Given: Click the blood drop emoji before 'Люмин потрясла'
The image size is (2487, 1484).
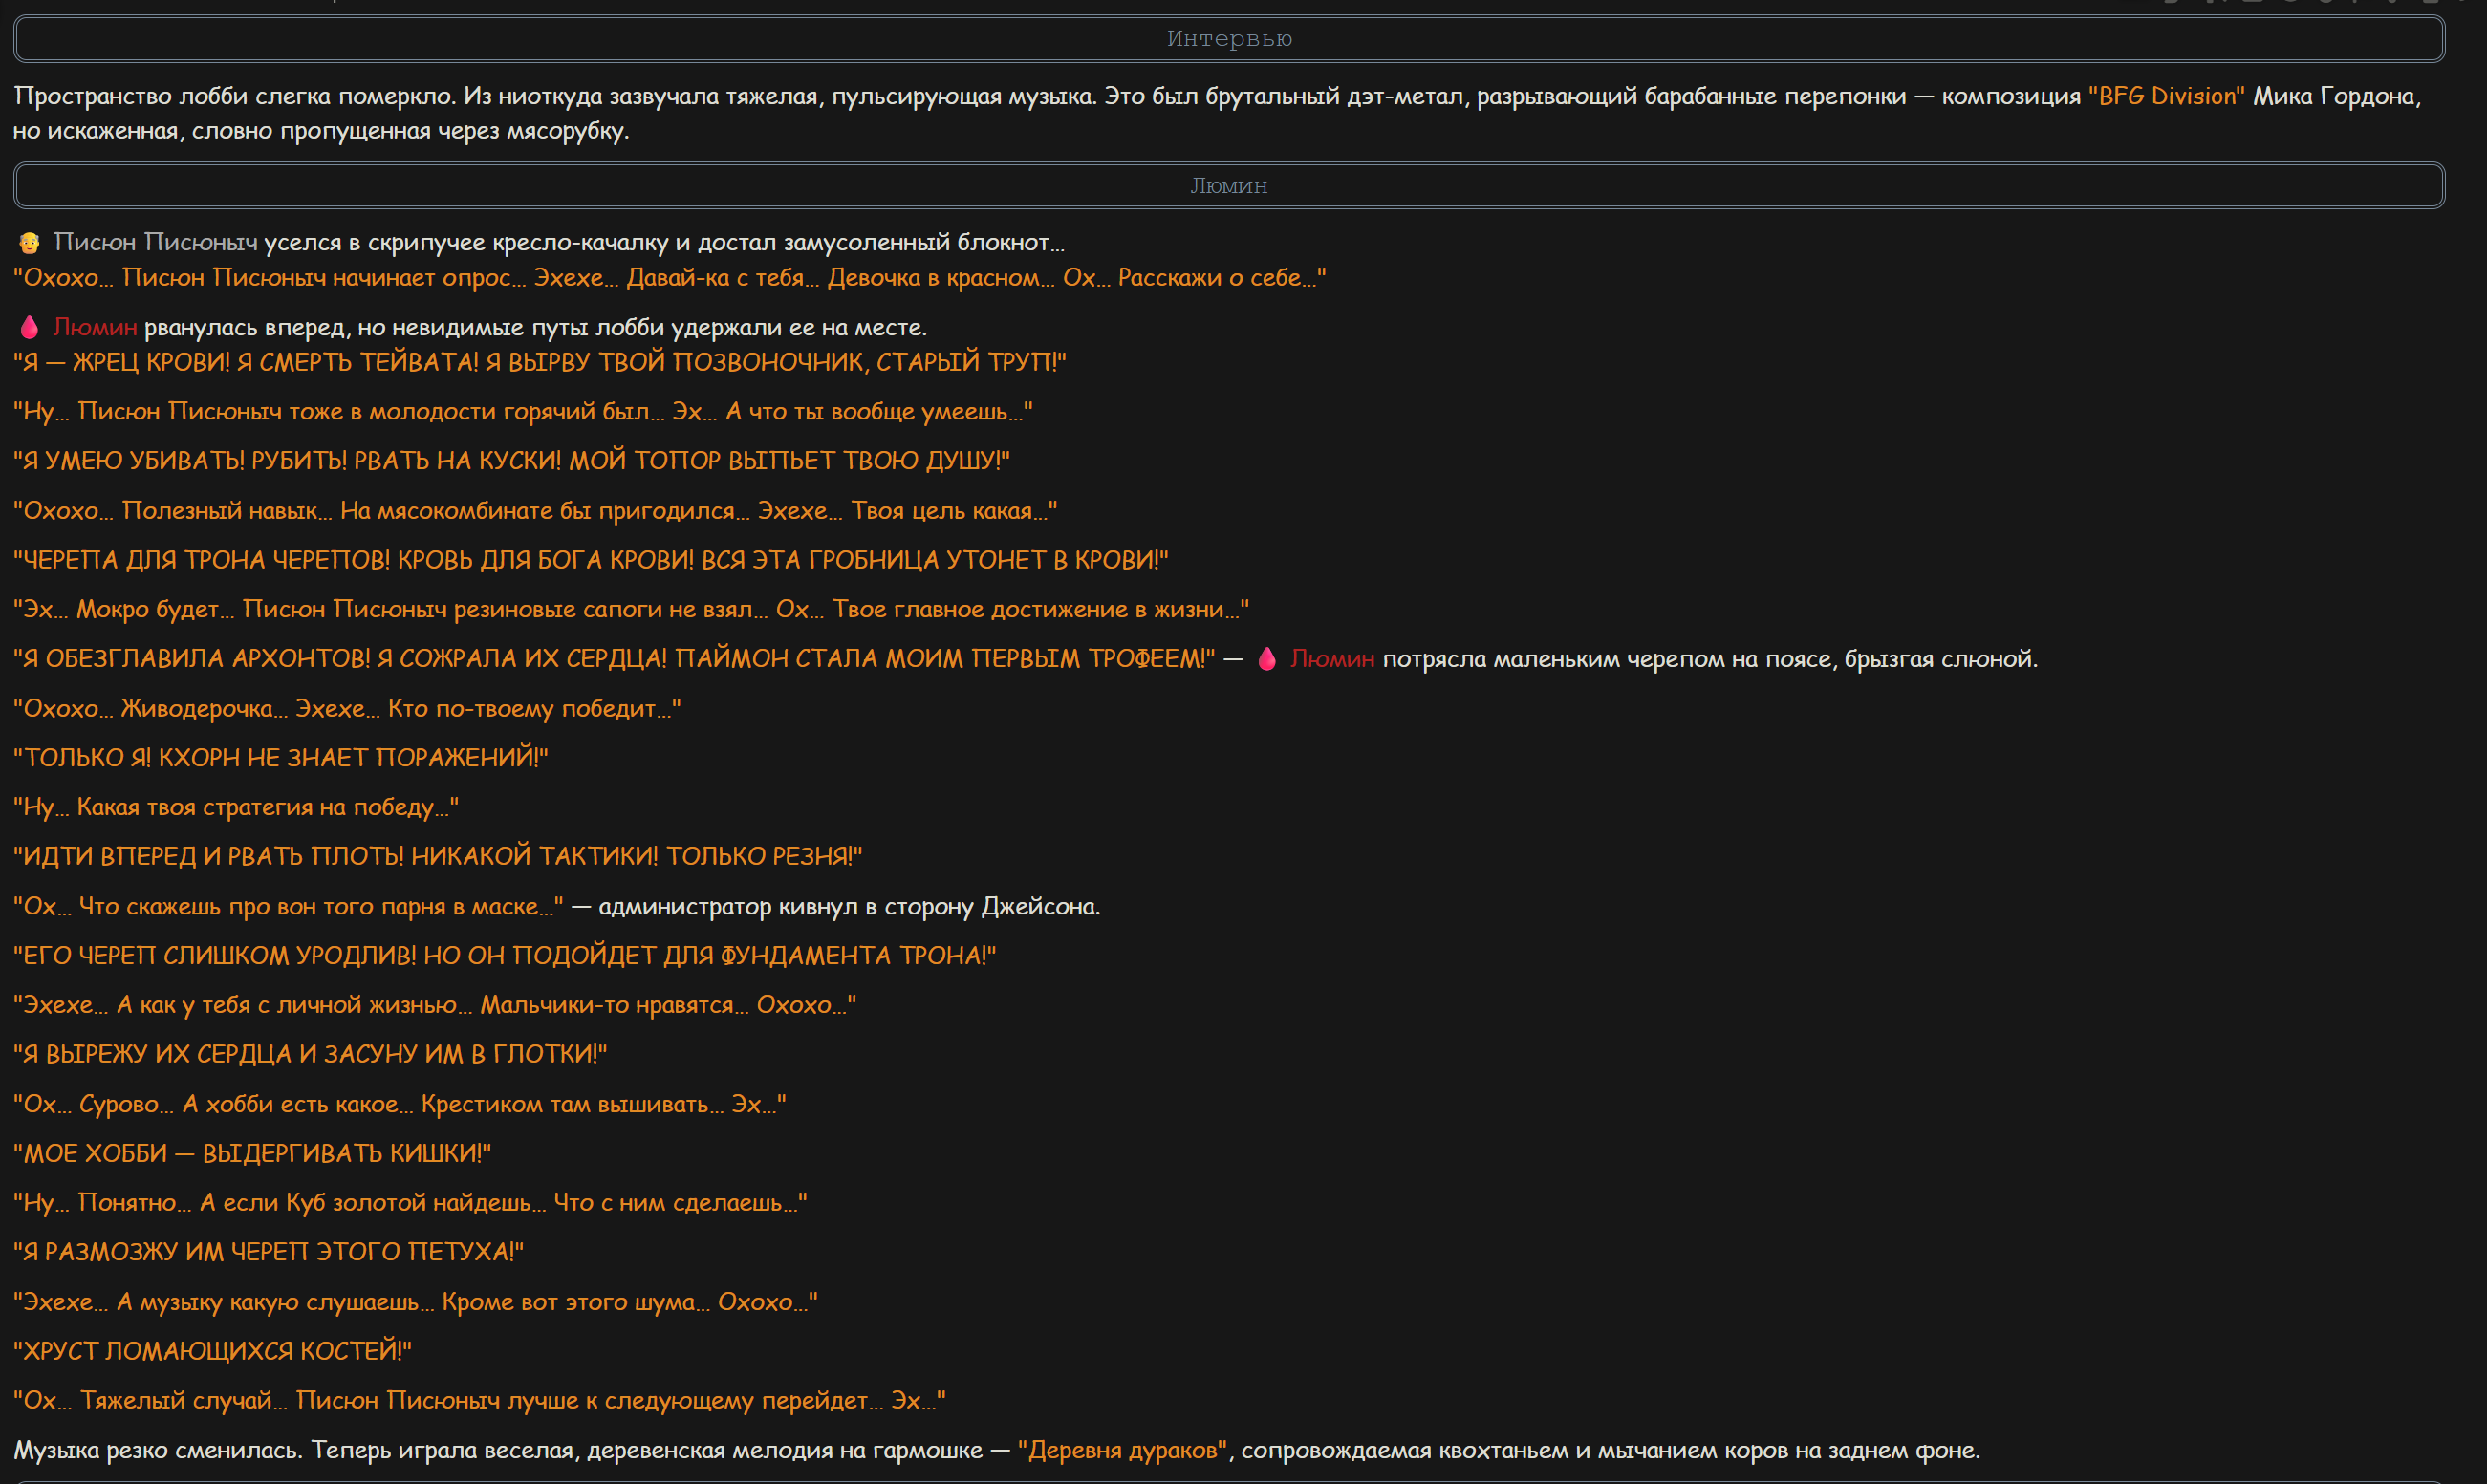Looking at the screenshot, I should click(x=1267, y=659).
